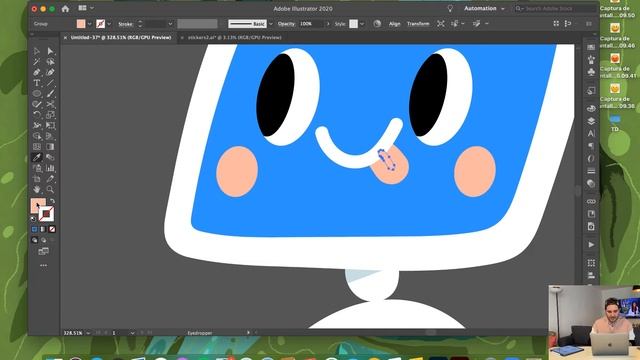Image resolution: width=640 pixels, height=360 pixels.
Task: Click the Opacity label link
Action: coord(286,24)
